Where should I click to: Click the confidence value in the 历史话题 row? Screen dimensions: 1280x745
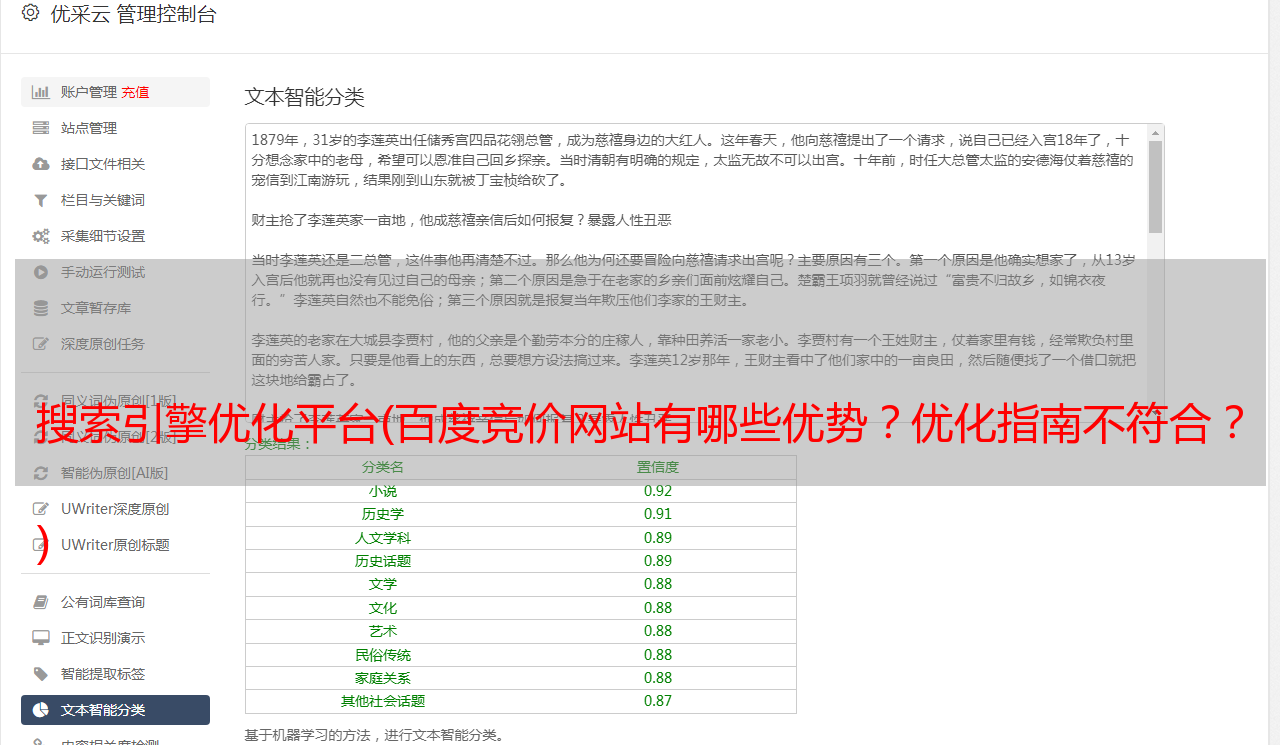pos(658,561)
